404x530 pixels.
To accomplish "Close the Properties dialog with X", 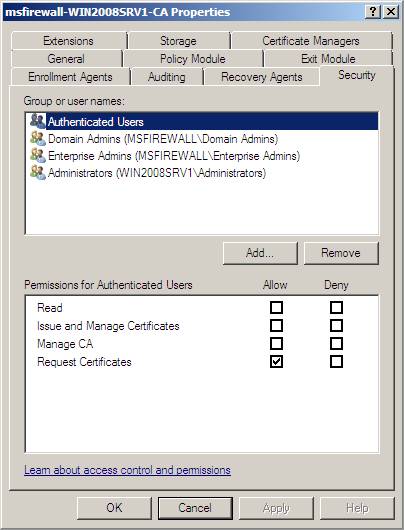I will pos(391,12).
